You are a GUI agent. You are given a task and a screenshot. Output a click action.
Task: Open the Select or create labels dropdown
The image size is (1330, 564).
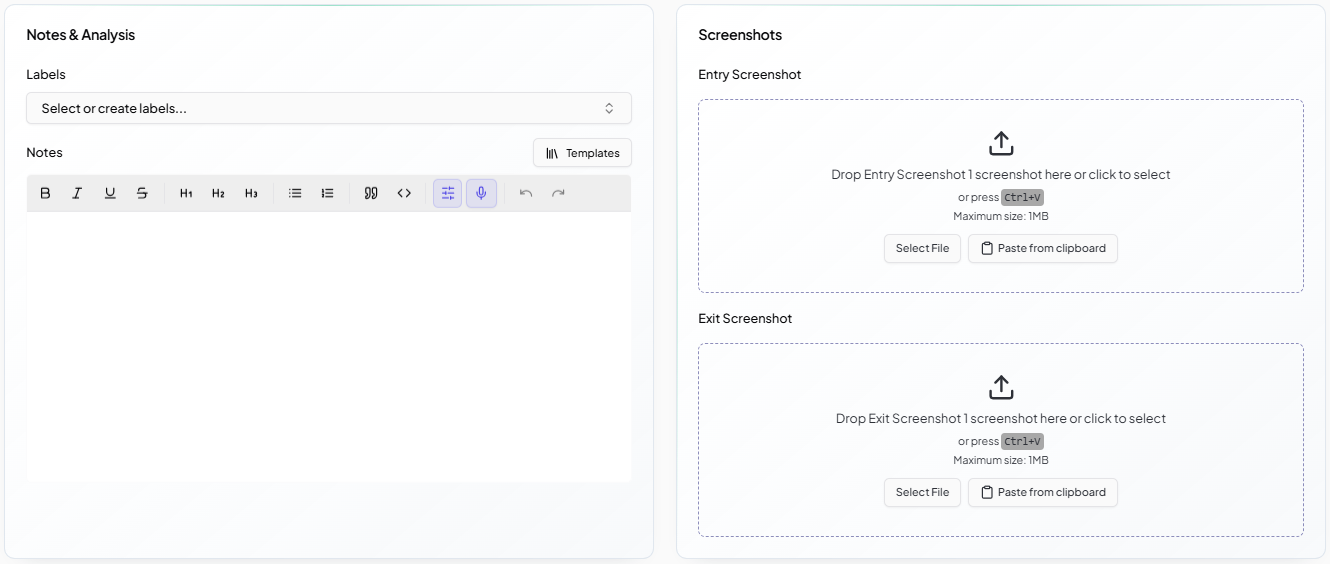[329, 108]
